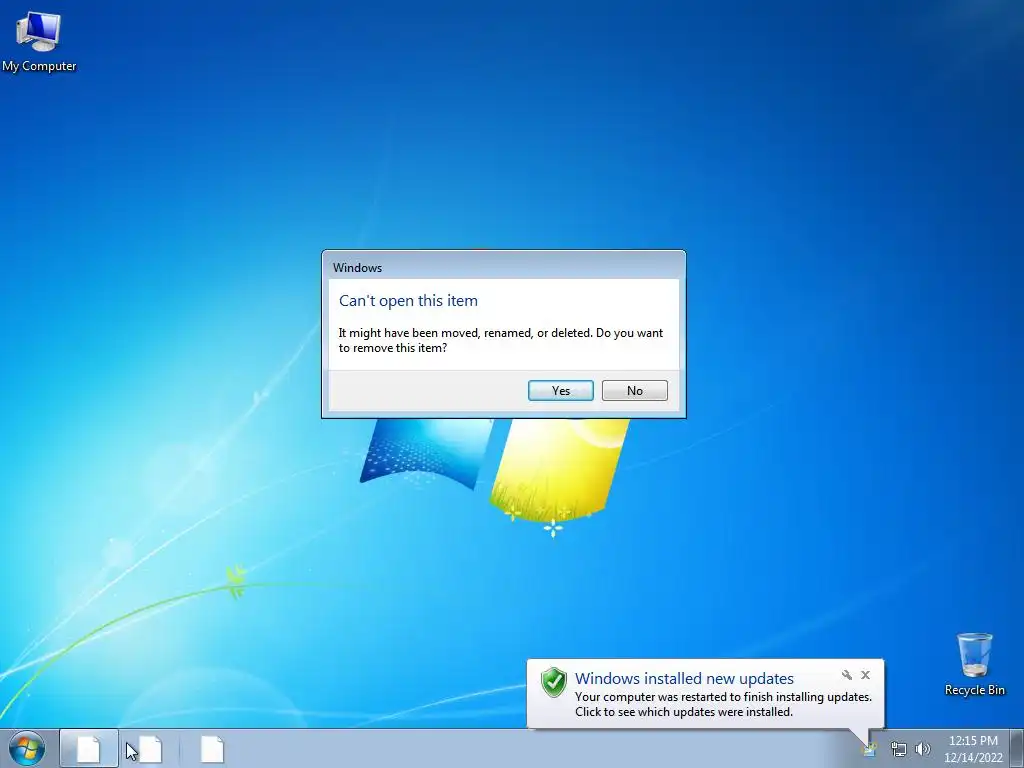Open the Windows Start menu orb

(x=26, y=748)
